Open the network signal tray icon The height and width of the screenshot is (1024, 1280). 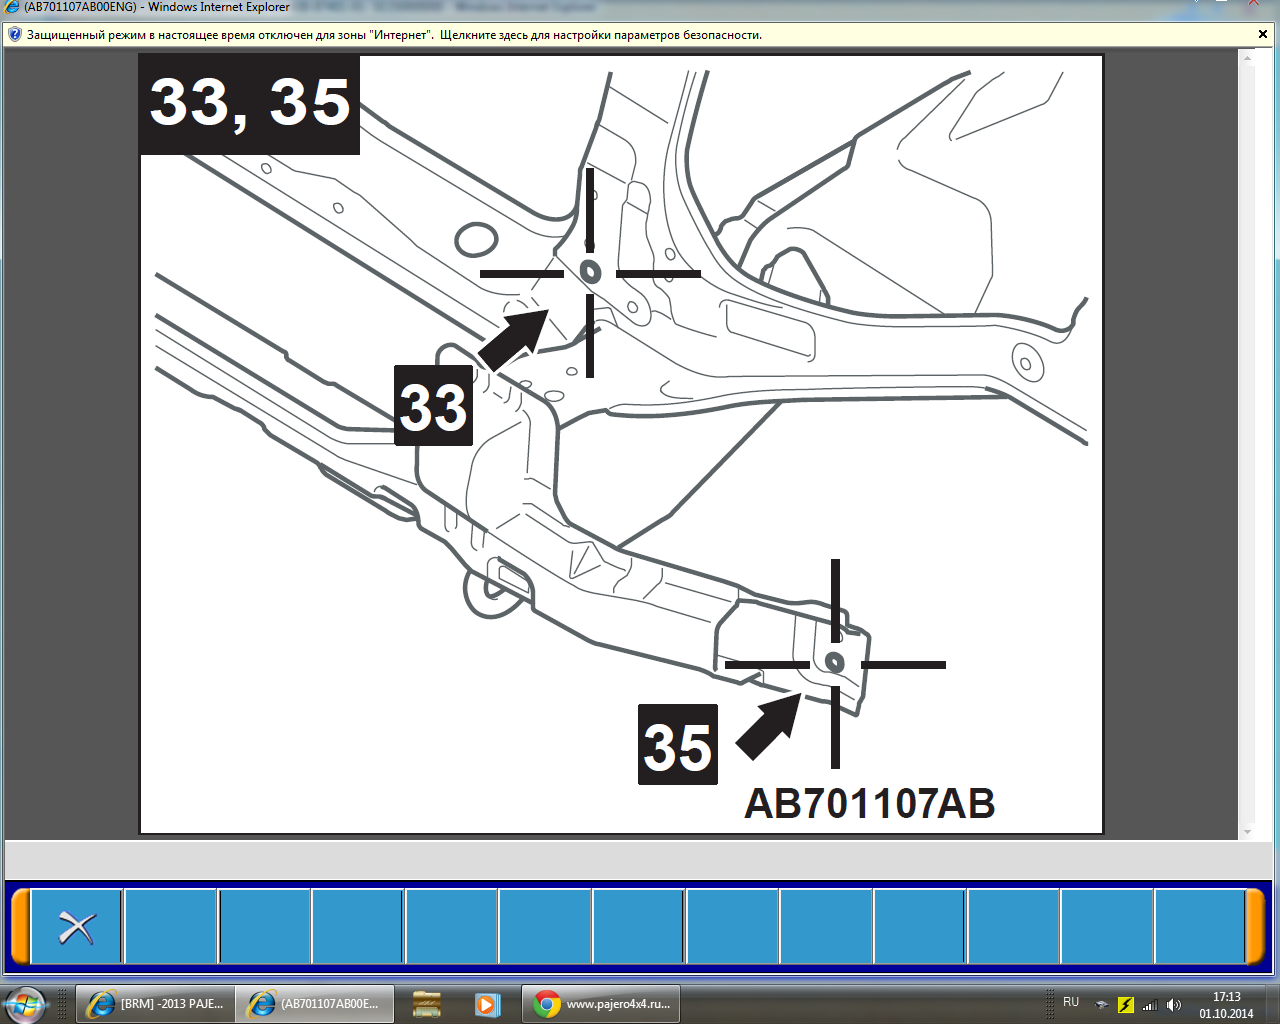[x=1150, y=1005]
